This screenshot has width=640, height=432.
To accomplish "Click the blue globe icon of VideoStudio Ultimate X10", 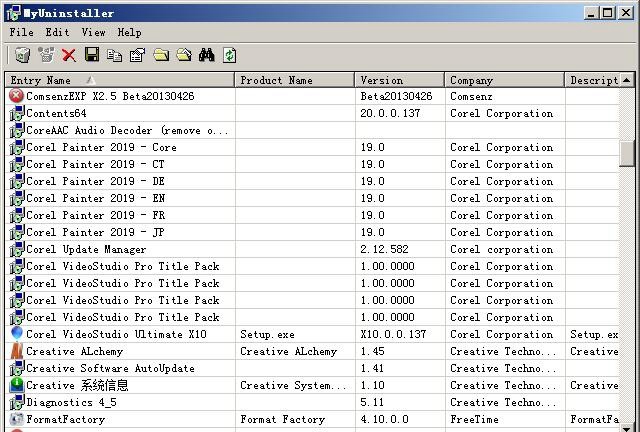I will (x=17, y=334).
